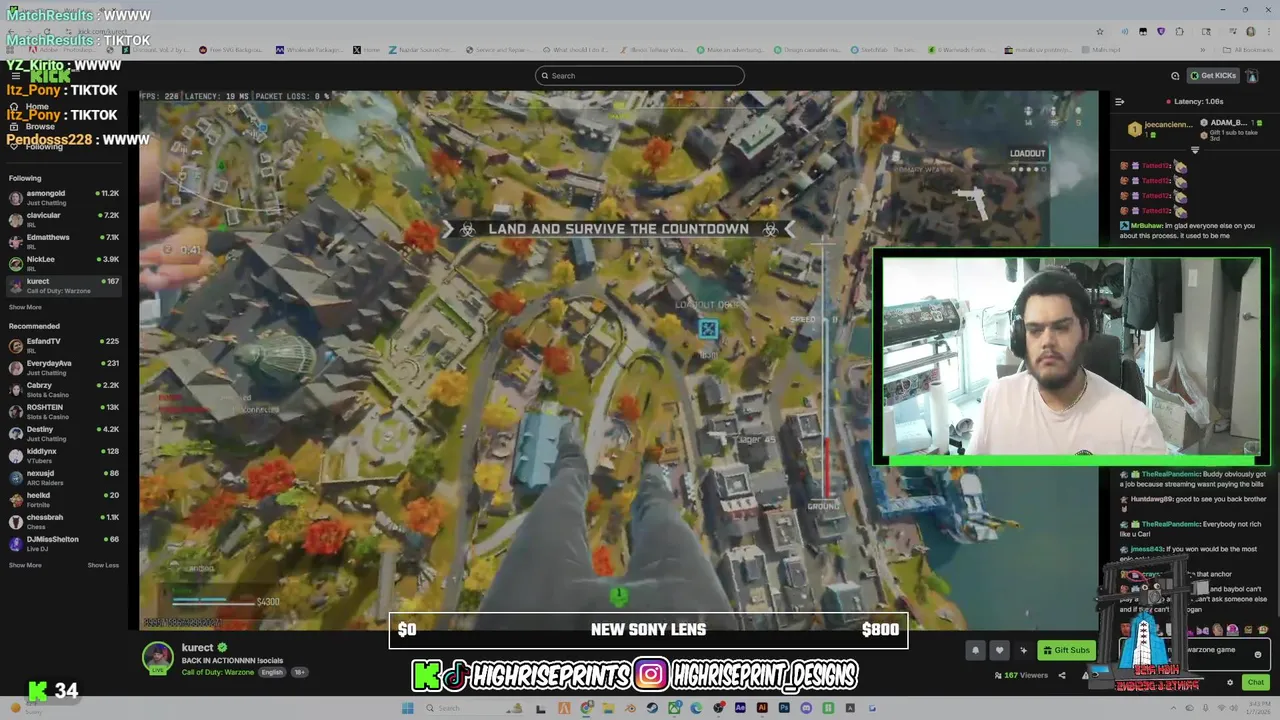
Task: Open Blender from the taskbar
Action: (630, 708)
